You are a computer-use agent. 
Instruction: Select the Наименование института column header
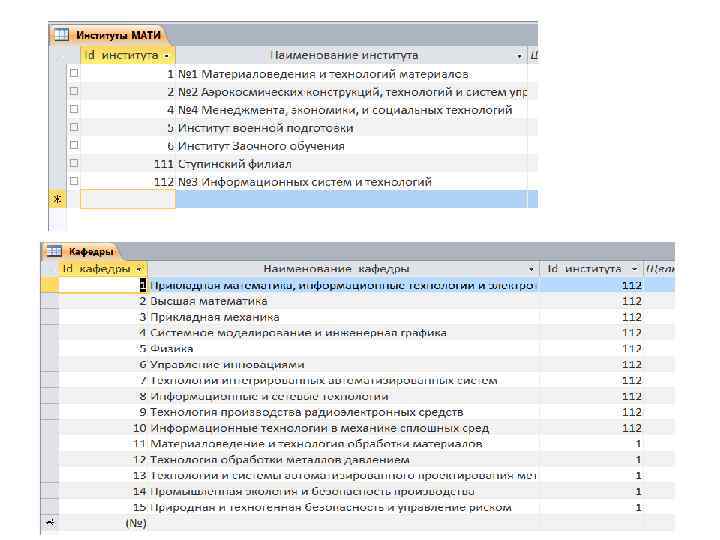pos(351,56)
